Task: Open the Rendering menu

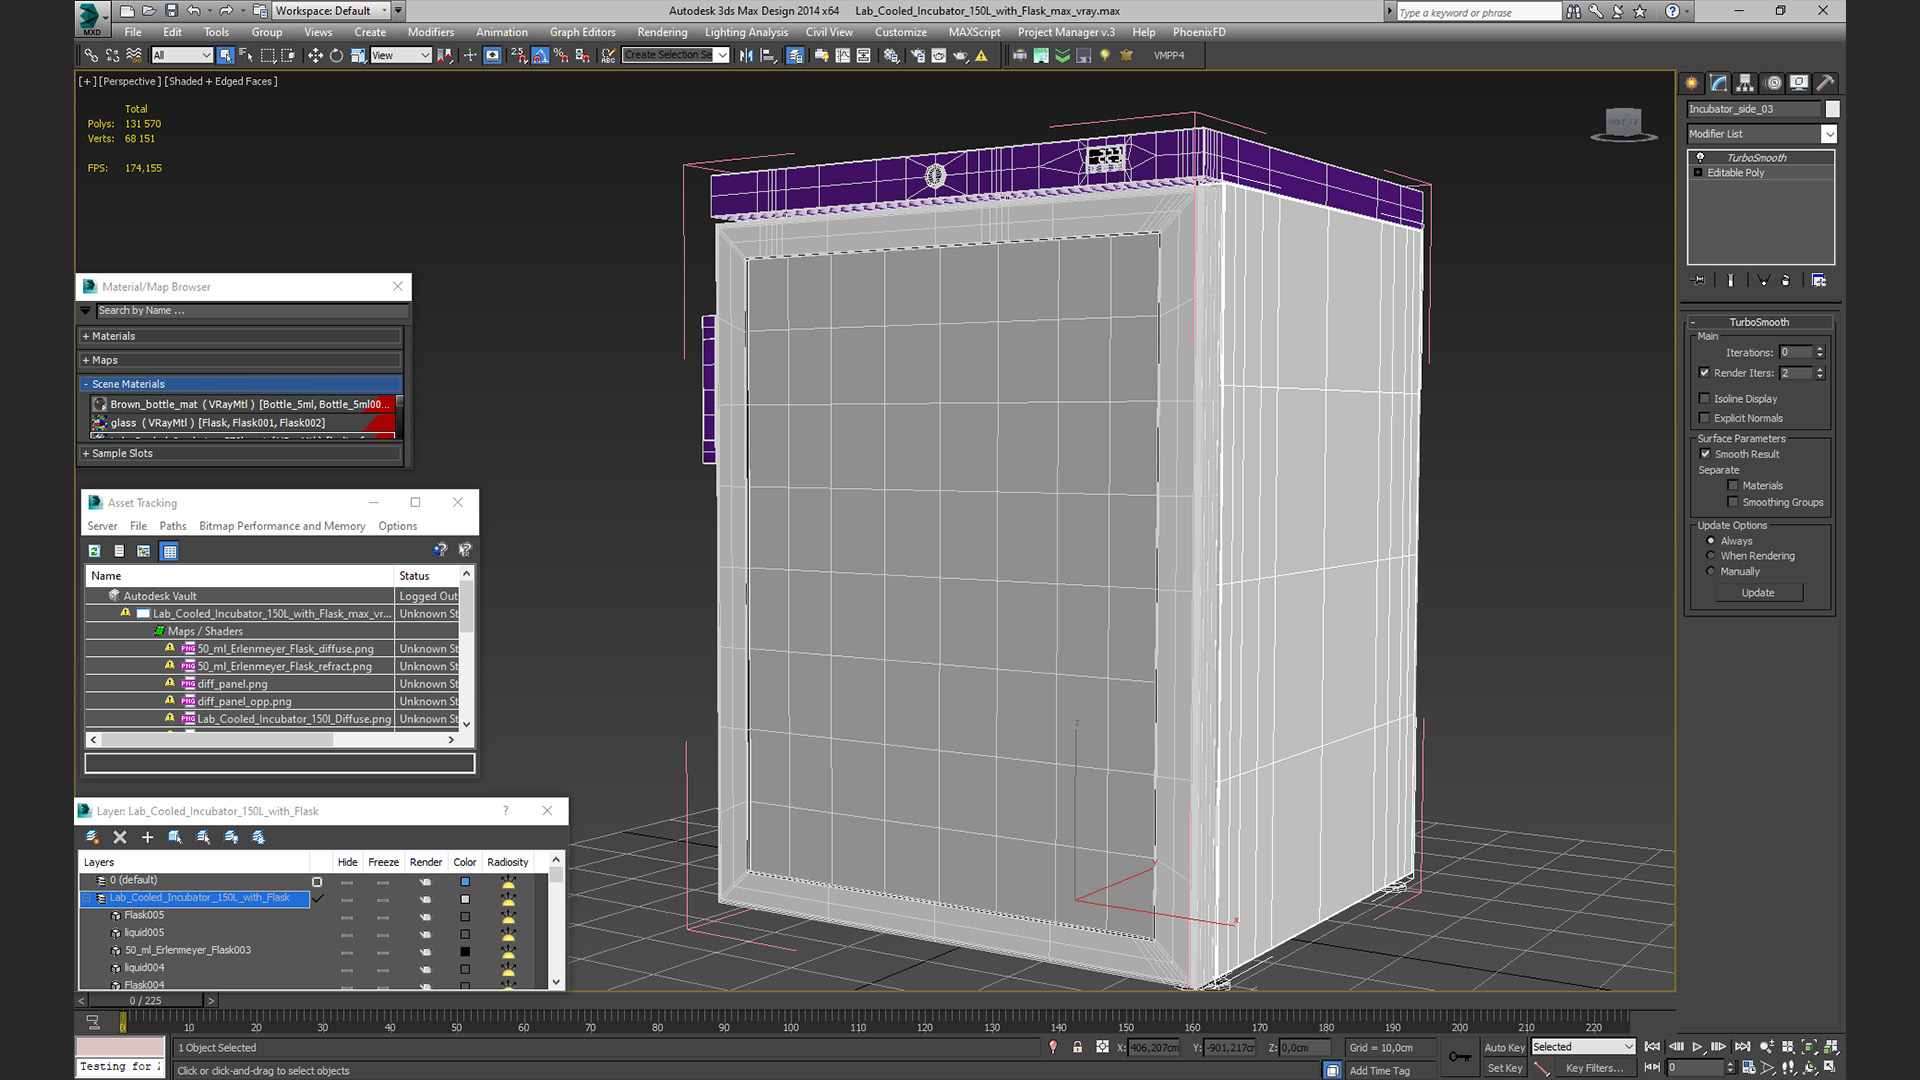Action: click(x=661, y=32)
